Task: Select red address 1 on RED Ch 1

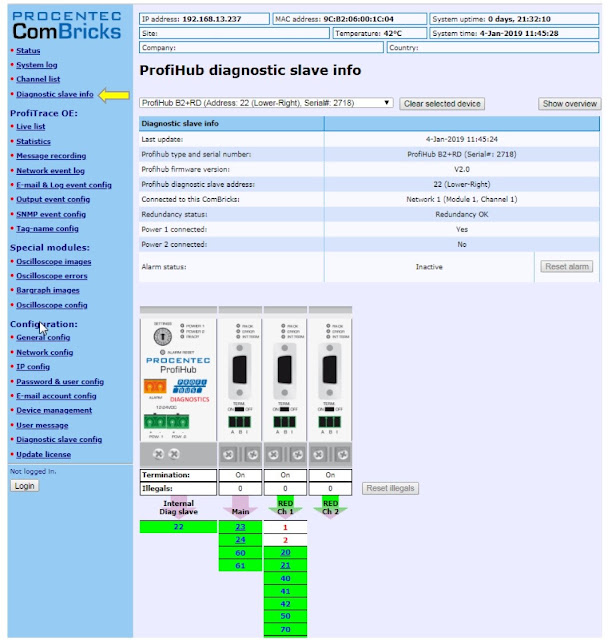Action: [x=285, y=527]
